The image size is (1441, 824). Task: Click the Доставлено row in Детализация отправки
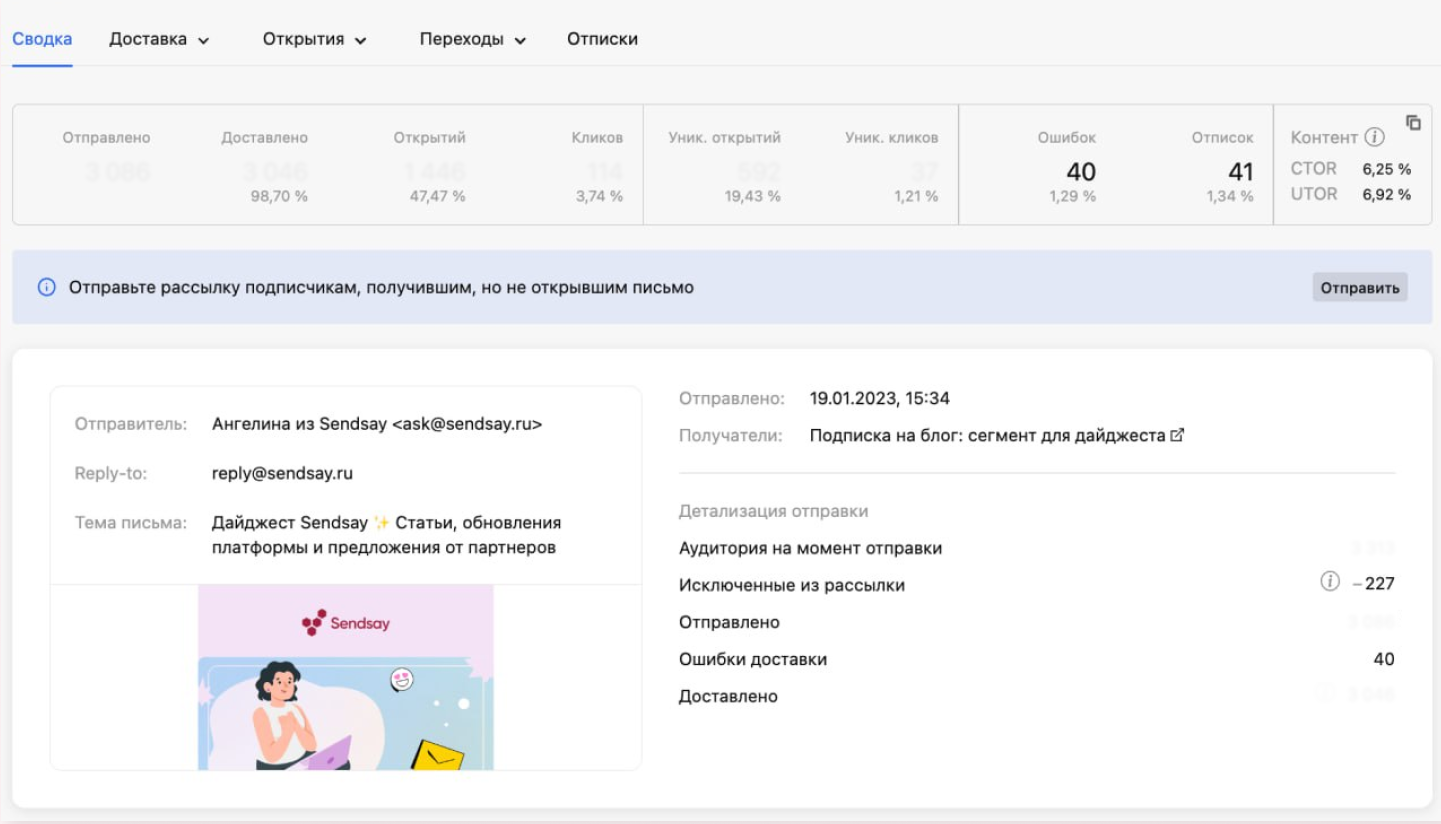pyautogui.click(x=1037, y=696)
